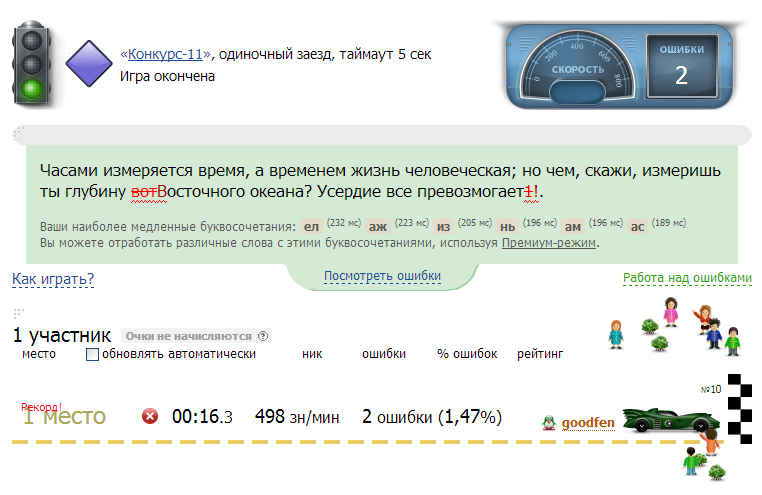
Task: Click the «% ошибок» column header
Action: (467, 354)
